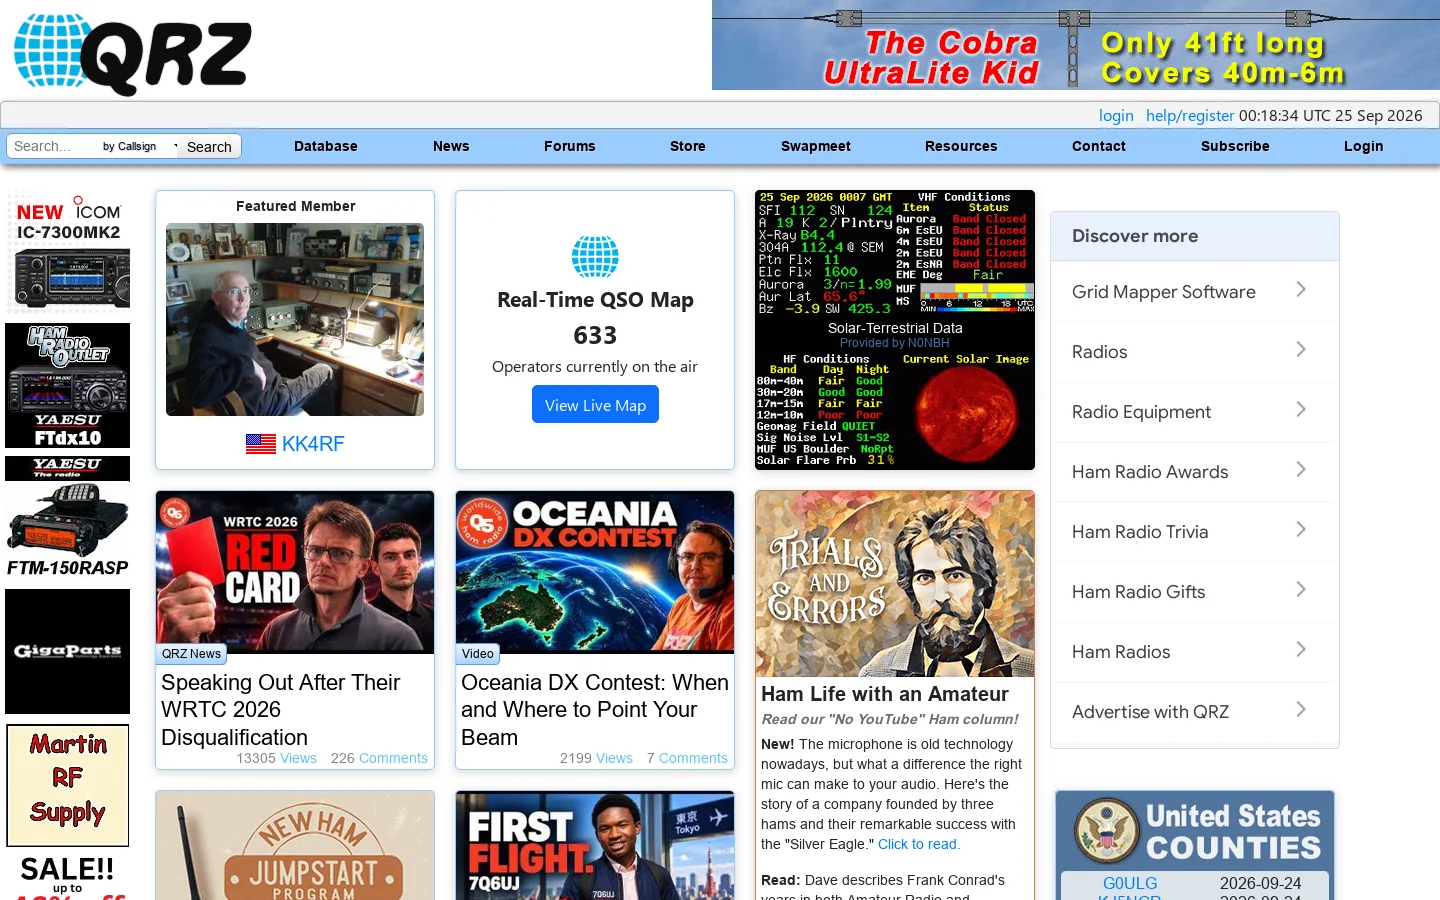
Task: Click the QRZ globe logo
Action: point(132,54)
